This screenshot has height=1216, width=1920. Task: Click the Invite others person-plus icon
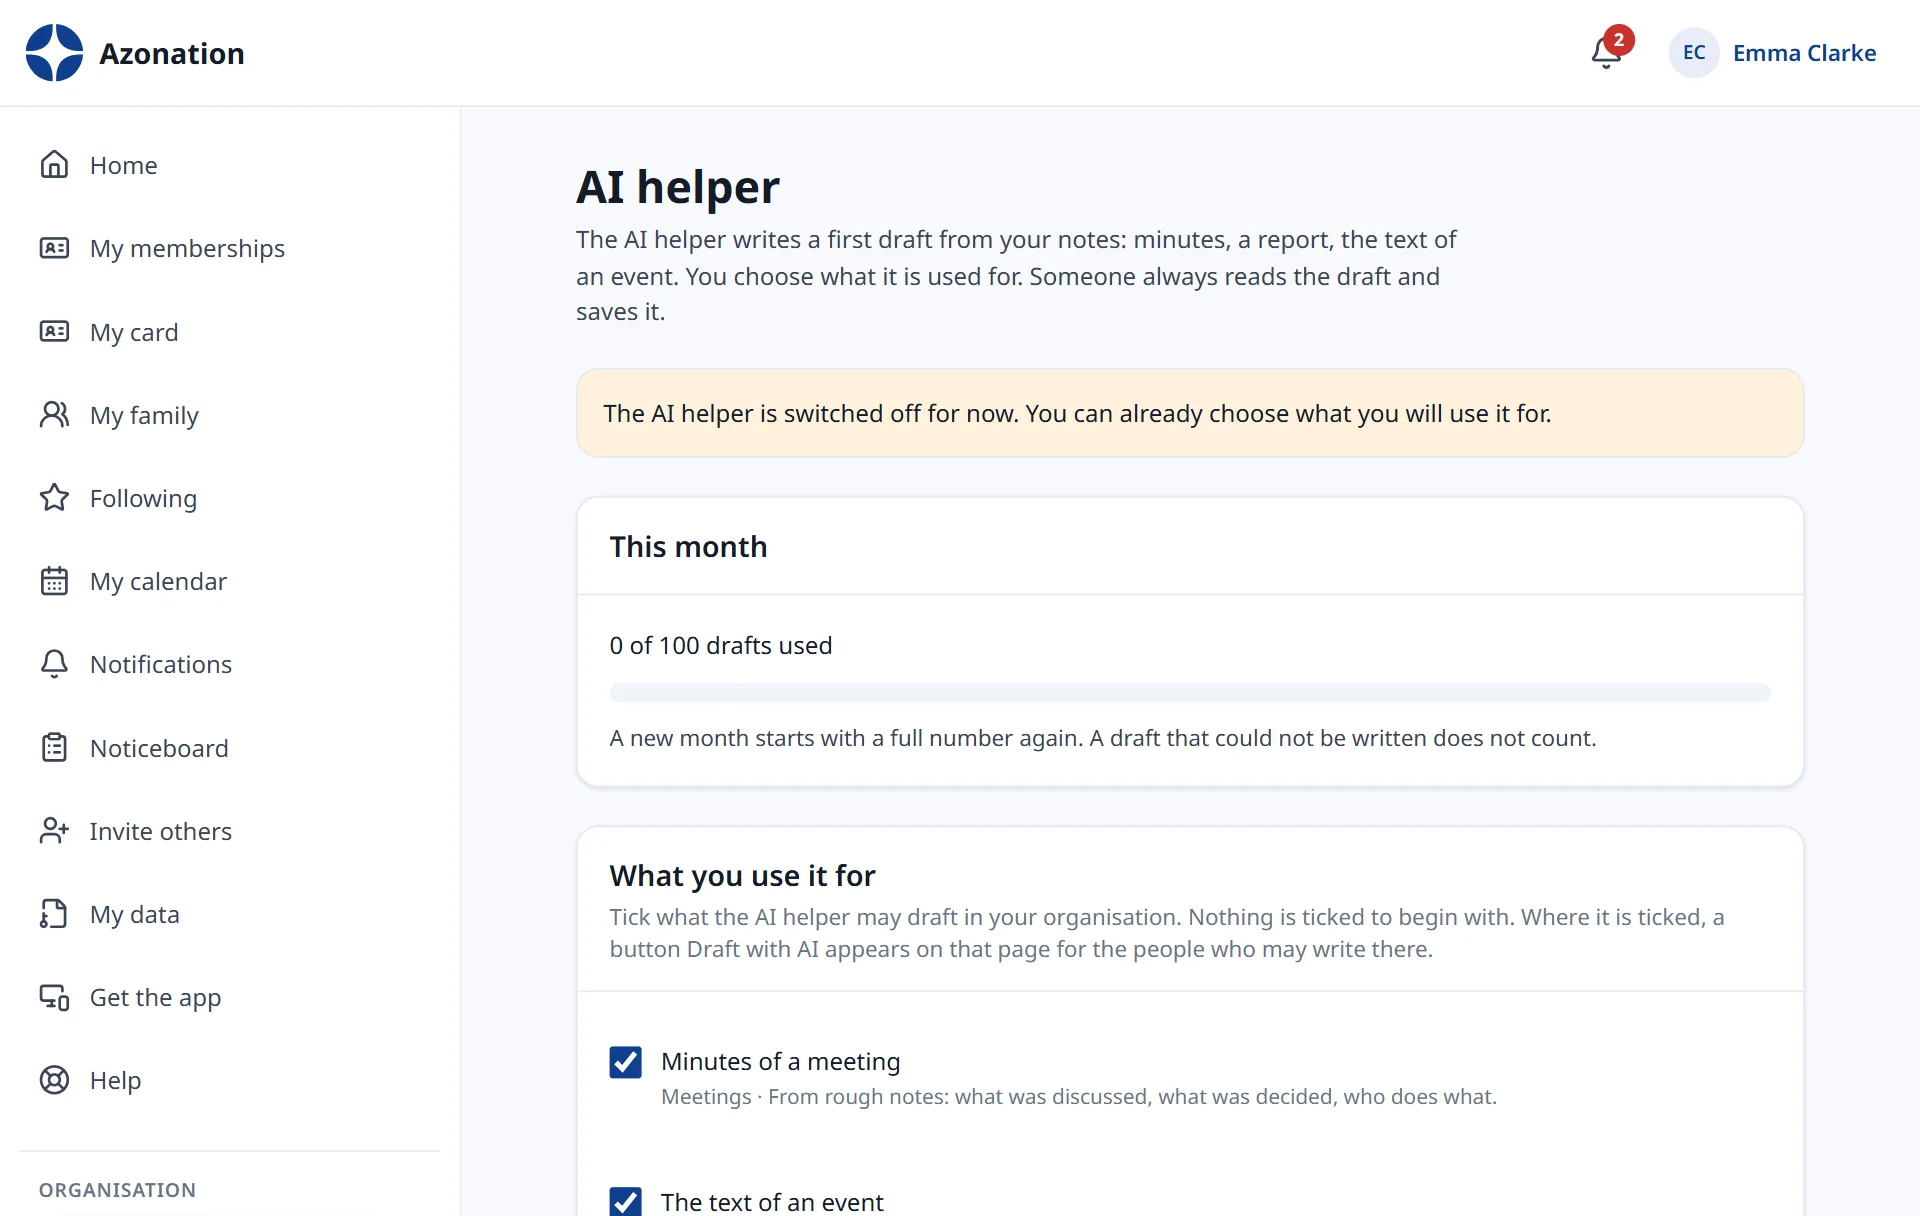54,830
